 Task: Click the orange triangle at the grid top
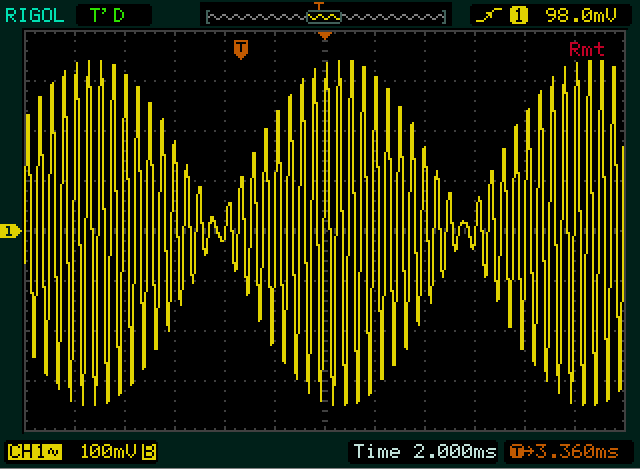coord(324,37)
